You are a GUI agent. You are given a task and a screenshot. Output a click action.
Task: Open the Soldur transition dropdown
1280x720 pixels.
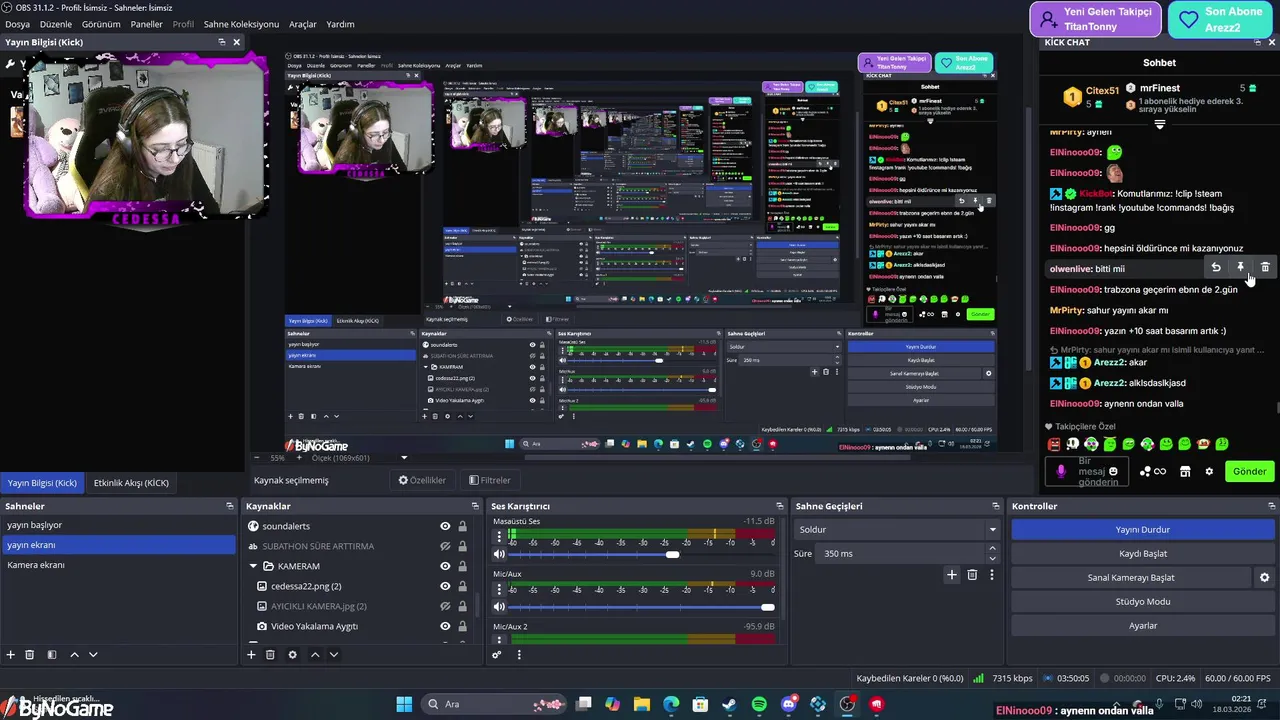click(898, 529)
